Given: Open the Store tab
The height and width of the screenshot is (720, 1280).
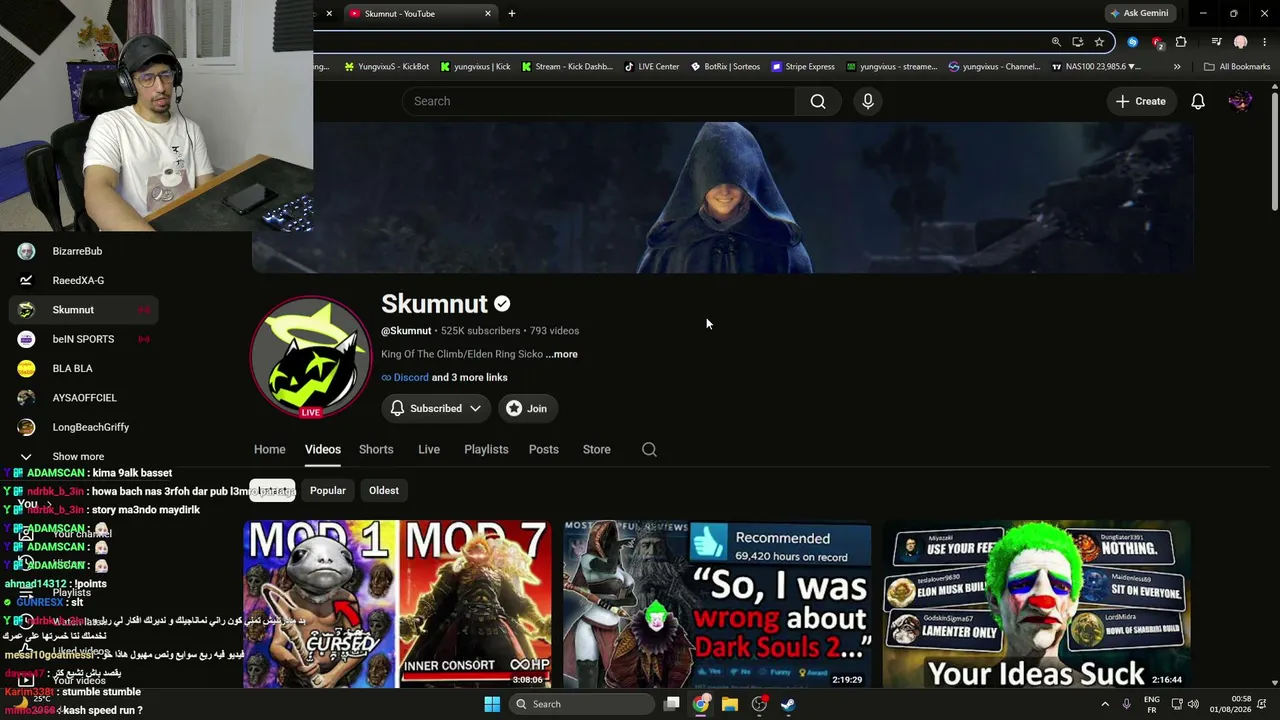Looking at the screenshot, I should [x=597, y=450].
